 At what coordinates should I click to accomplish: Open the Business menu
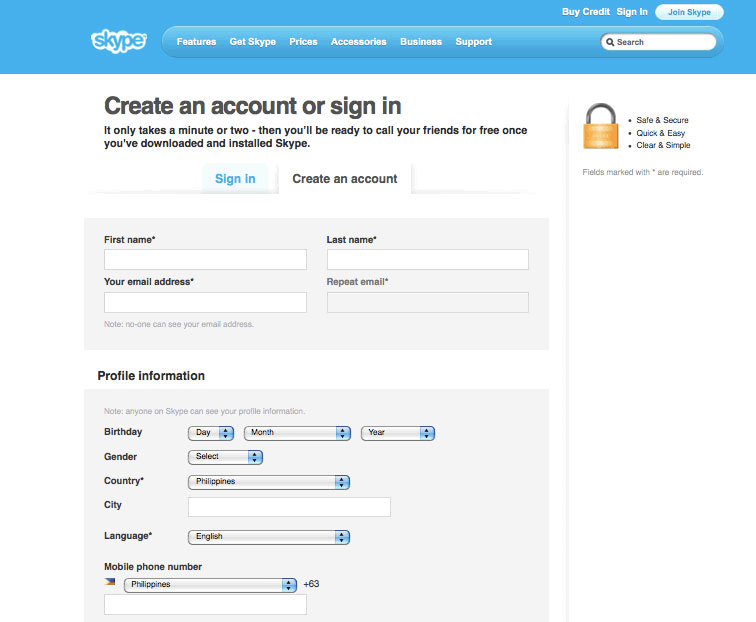tap(421, 42)
